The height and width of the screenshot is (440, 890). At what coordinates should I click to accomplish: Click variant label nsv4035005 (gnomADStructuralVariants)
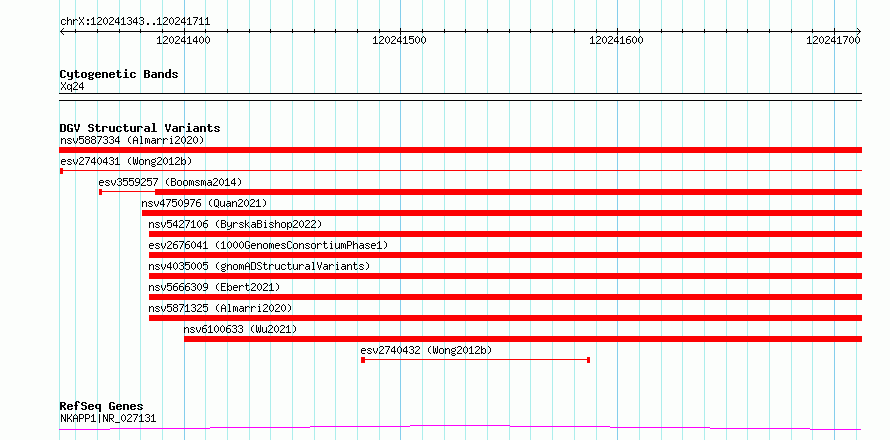(x=259, y=266)
